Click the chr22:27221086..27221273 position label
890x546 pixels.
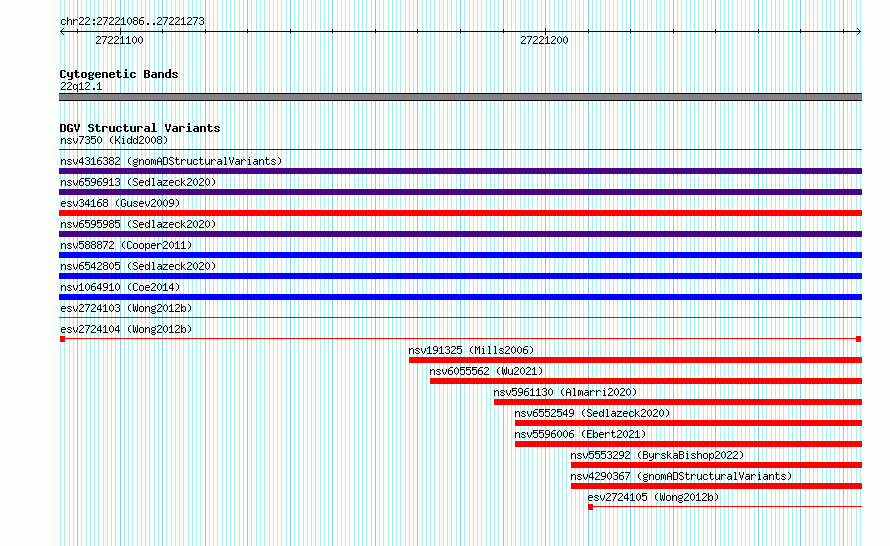coord(132,22)
